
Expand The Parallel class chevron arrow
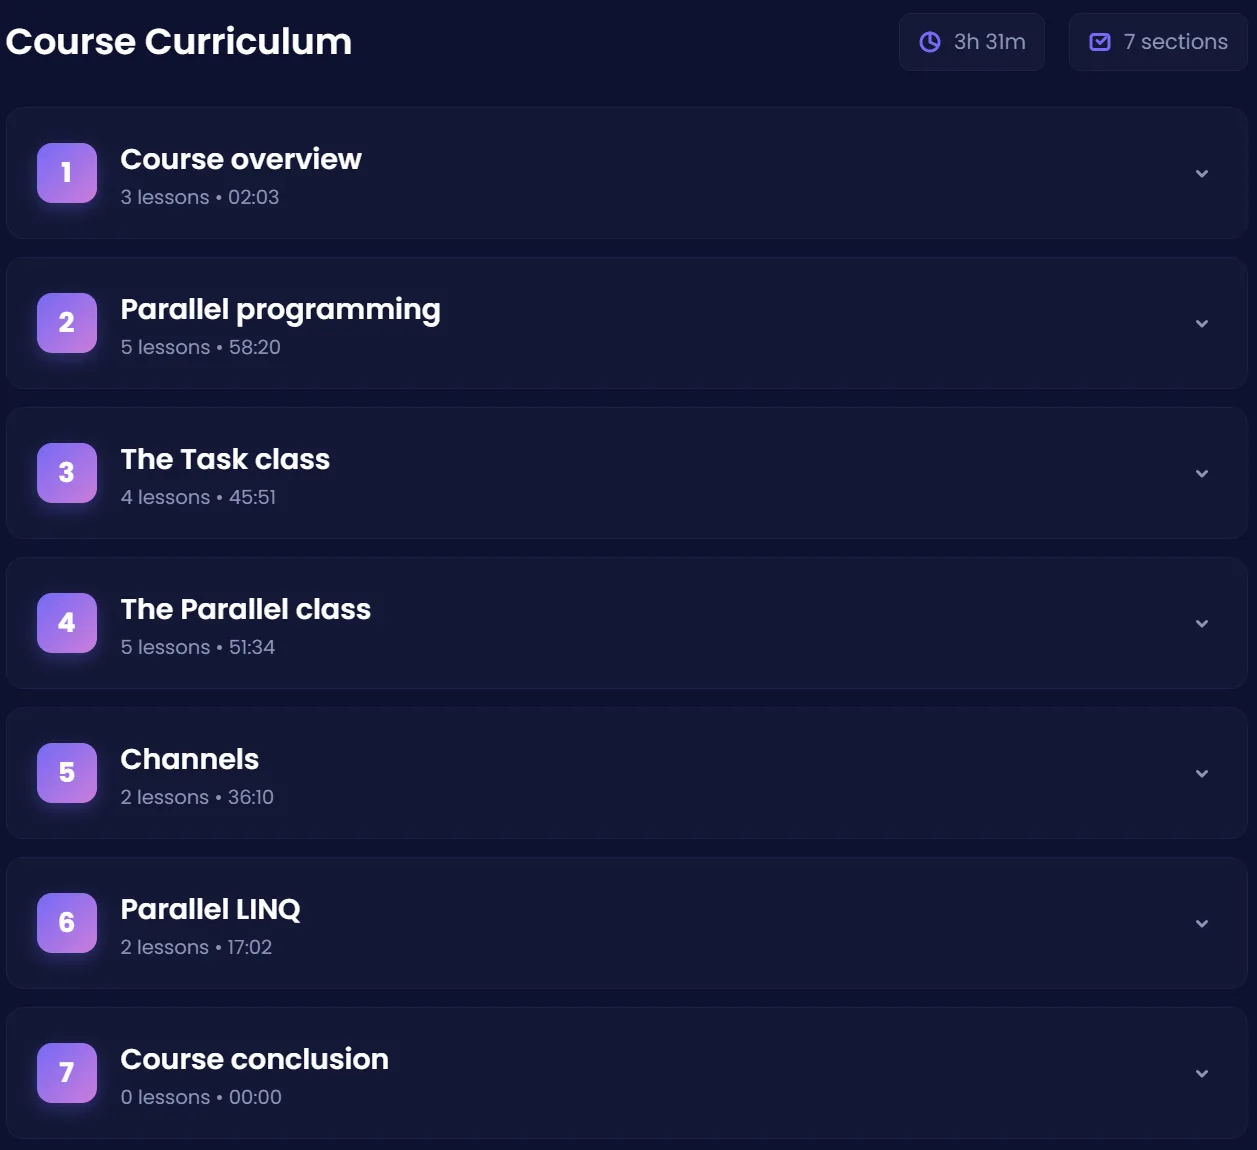(x=1202, y=624)
